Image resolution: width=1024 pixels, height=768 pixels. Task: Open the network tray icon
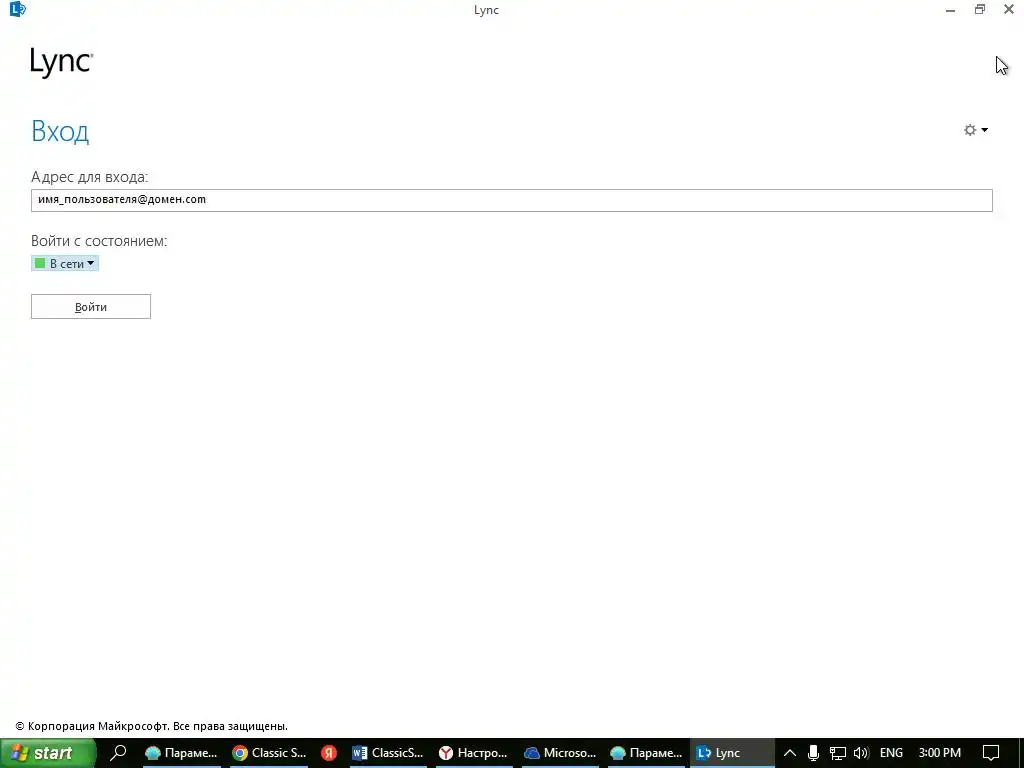click(837, 753)
